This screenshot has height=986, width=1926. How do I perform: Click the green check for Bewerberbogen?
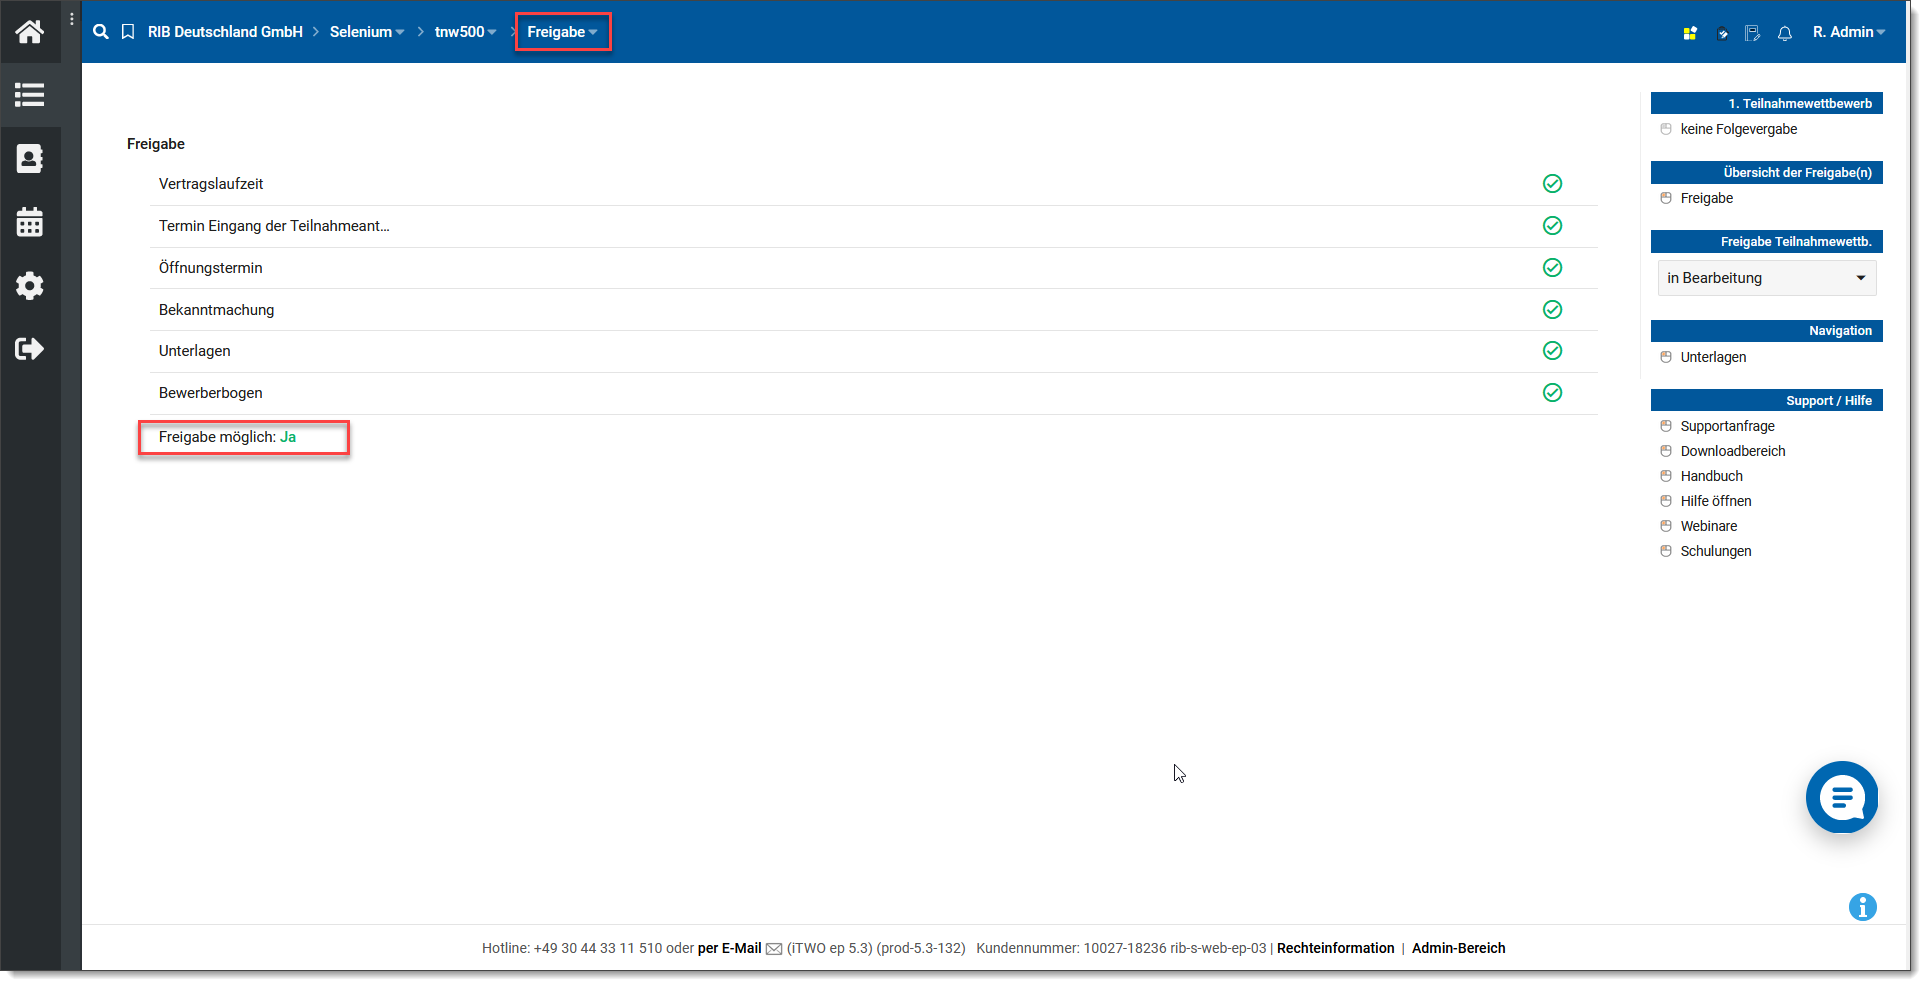click(x=1552, y=392)
